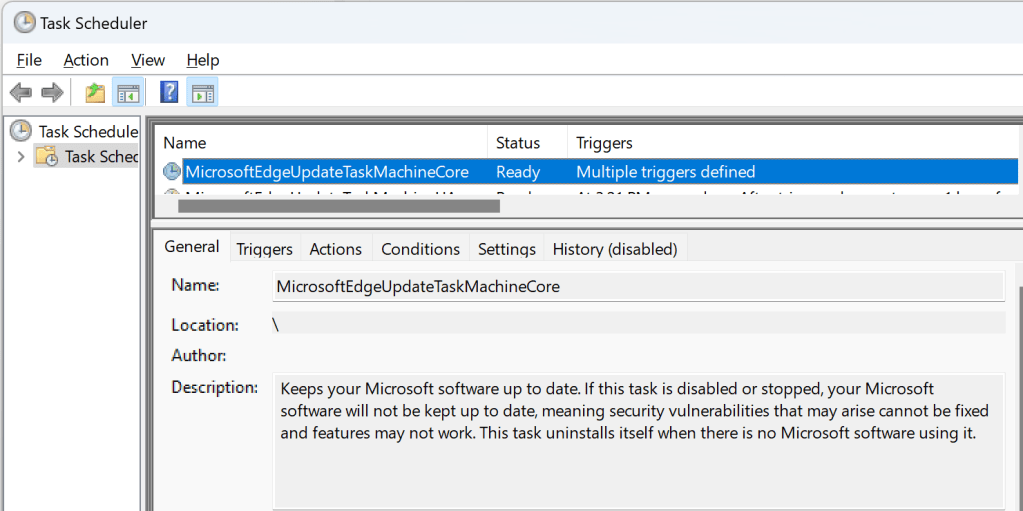Click the MicrosoftEdgeUpdateTaskMachineCore task clock icon
The height and width of the screenshot is (511, 1023).
(172, 172)
